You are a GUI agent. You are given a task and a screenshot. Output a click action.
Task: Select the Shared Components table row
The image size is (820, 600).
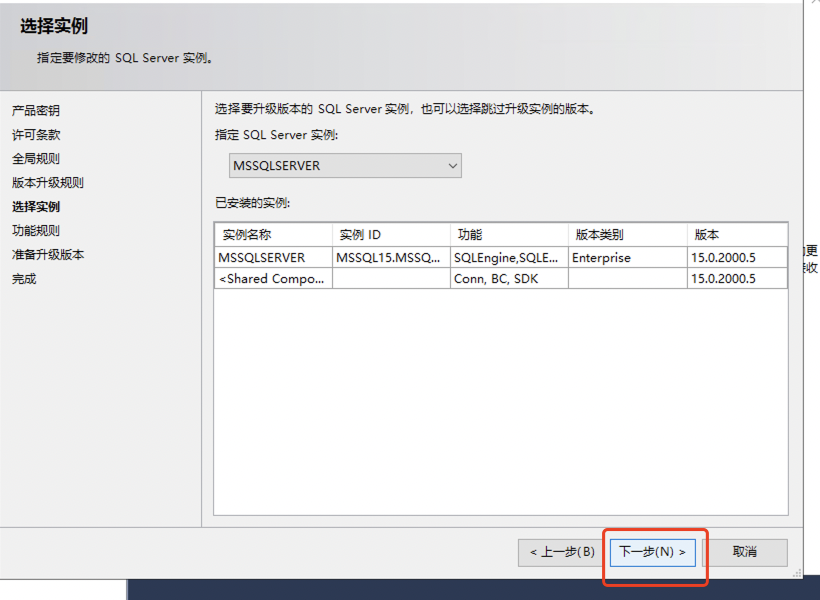[x=272, y=279]
